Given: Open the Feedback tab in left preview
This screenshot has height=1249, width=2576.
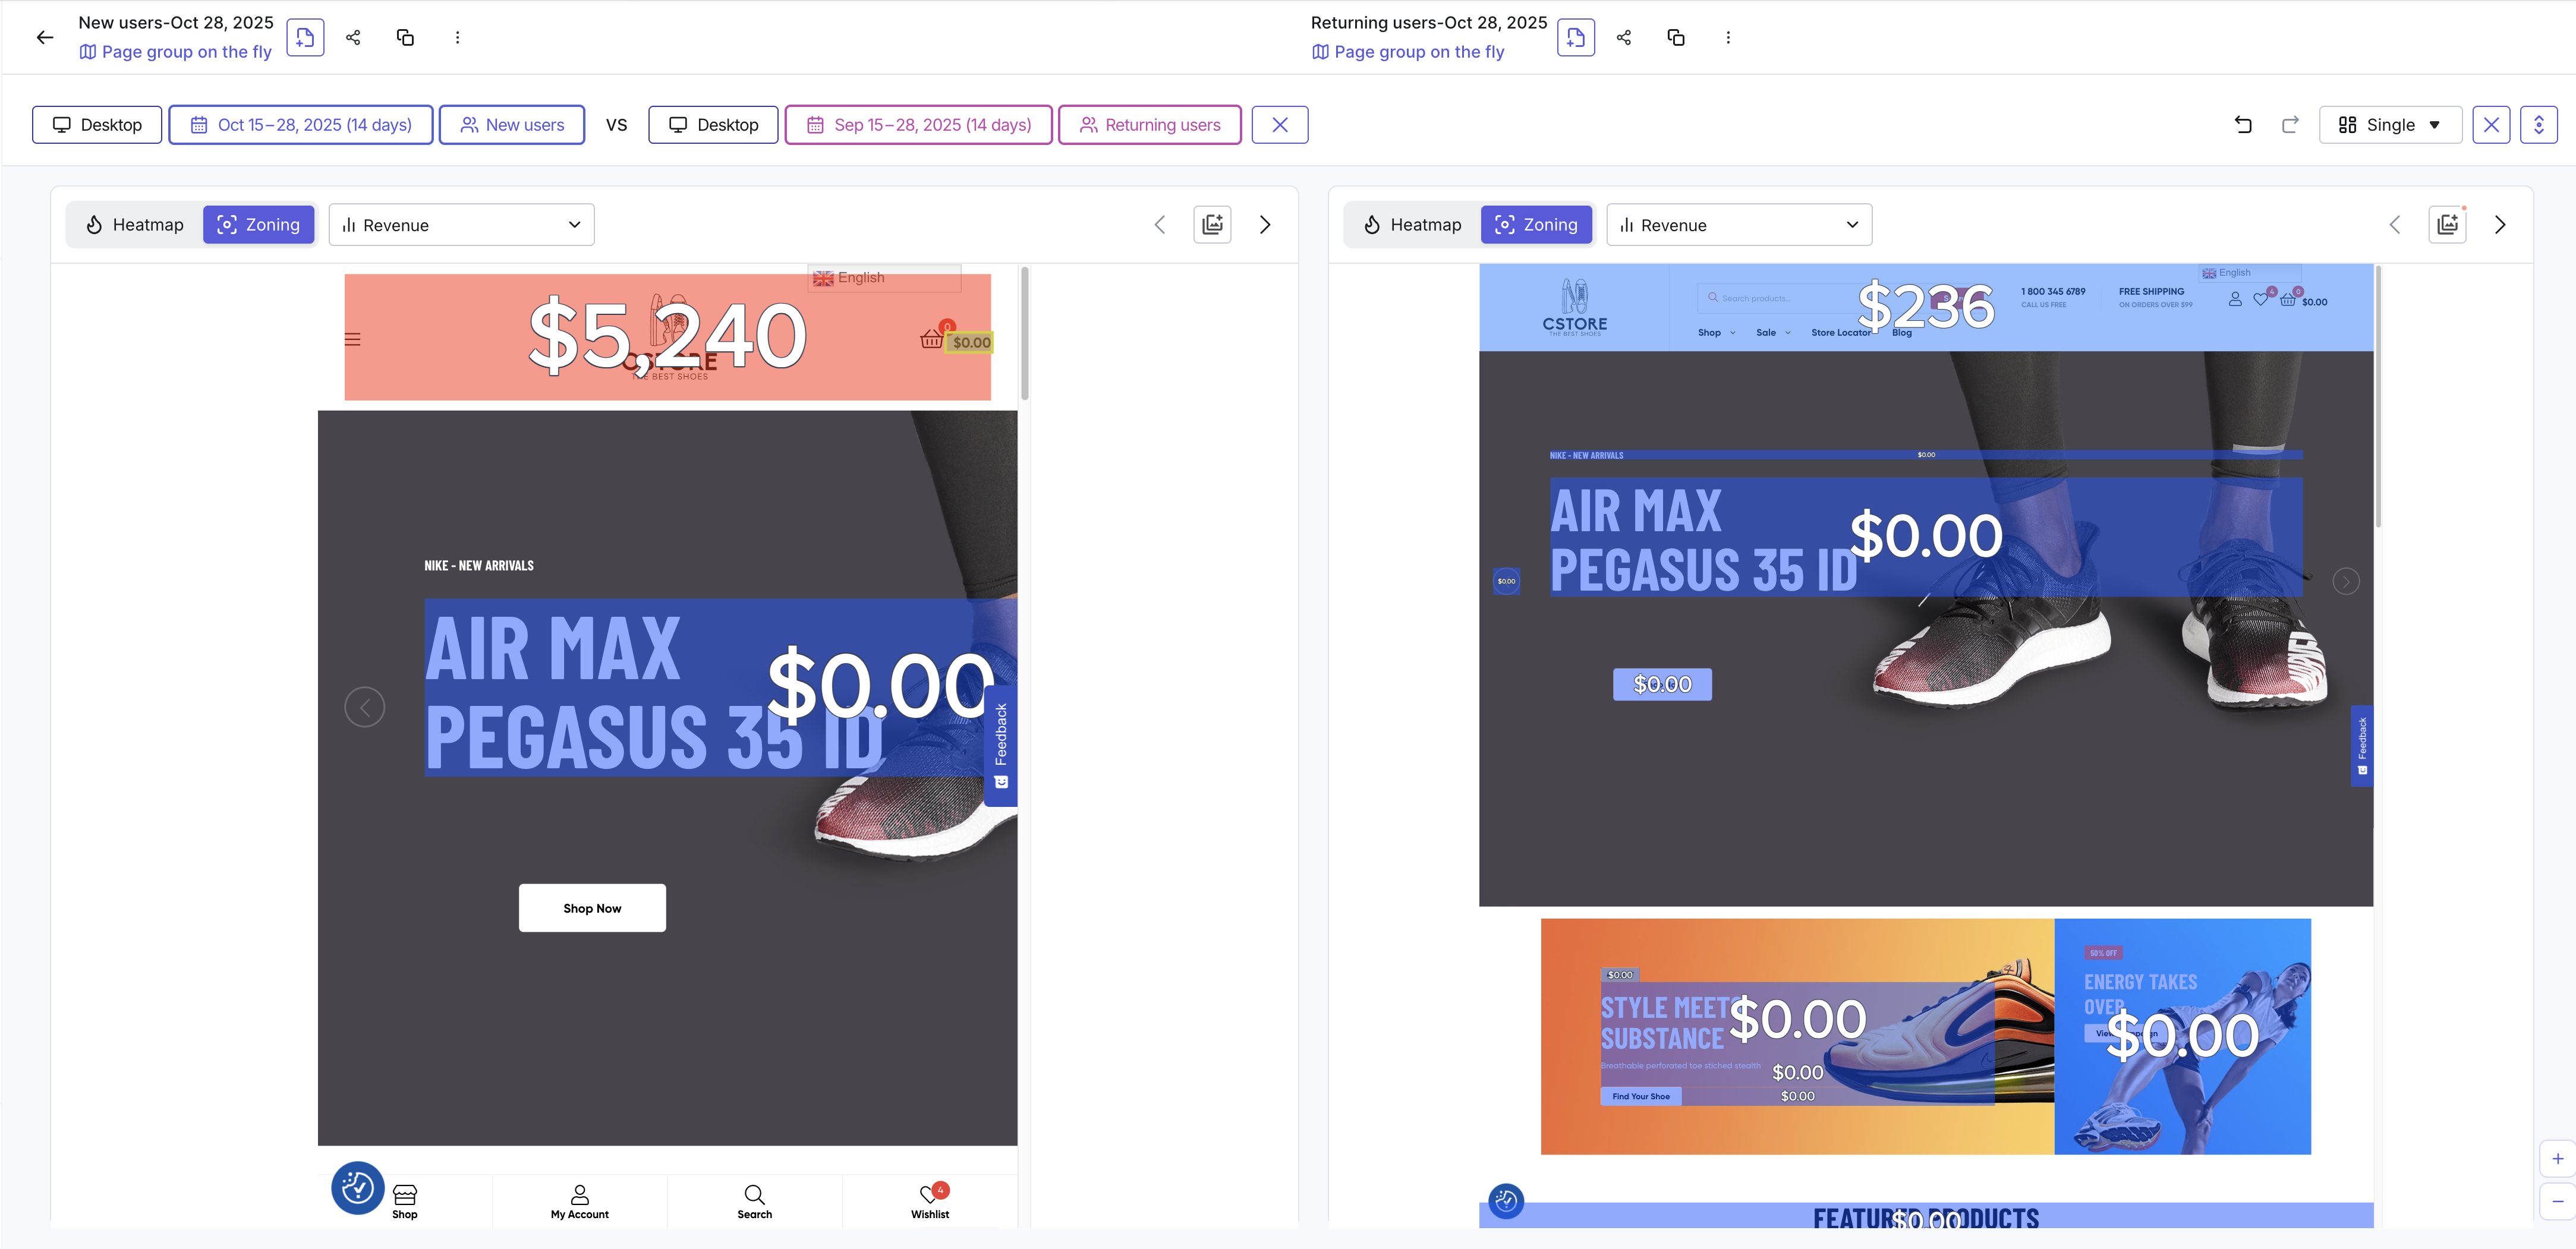Looking at the screenshot, I should pos(1001,746).
